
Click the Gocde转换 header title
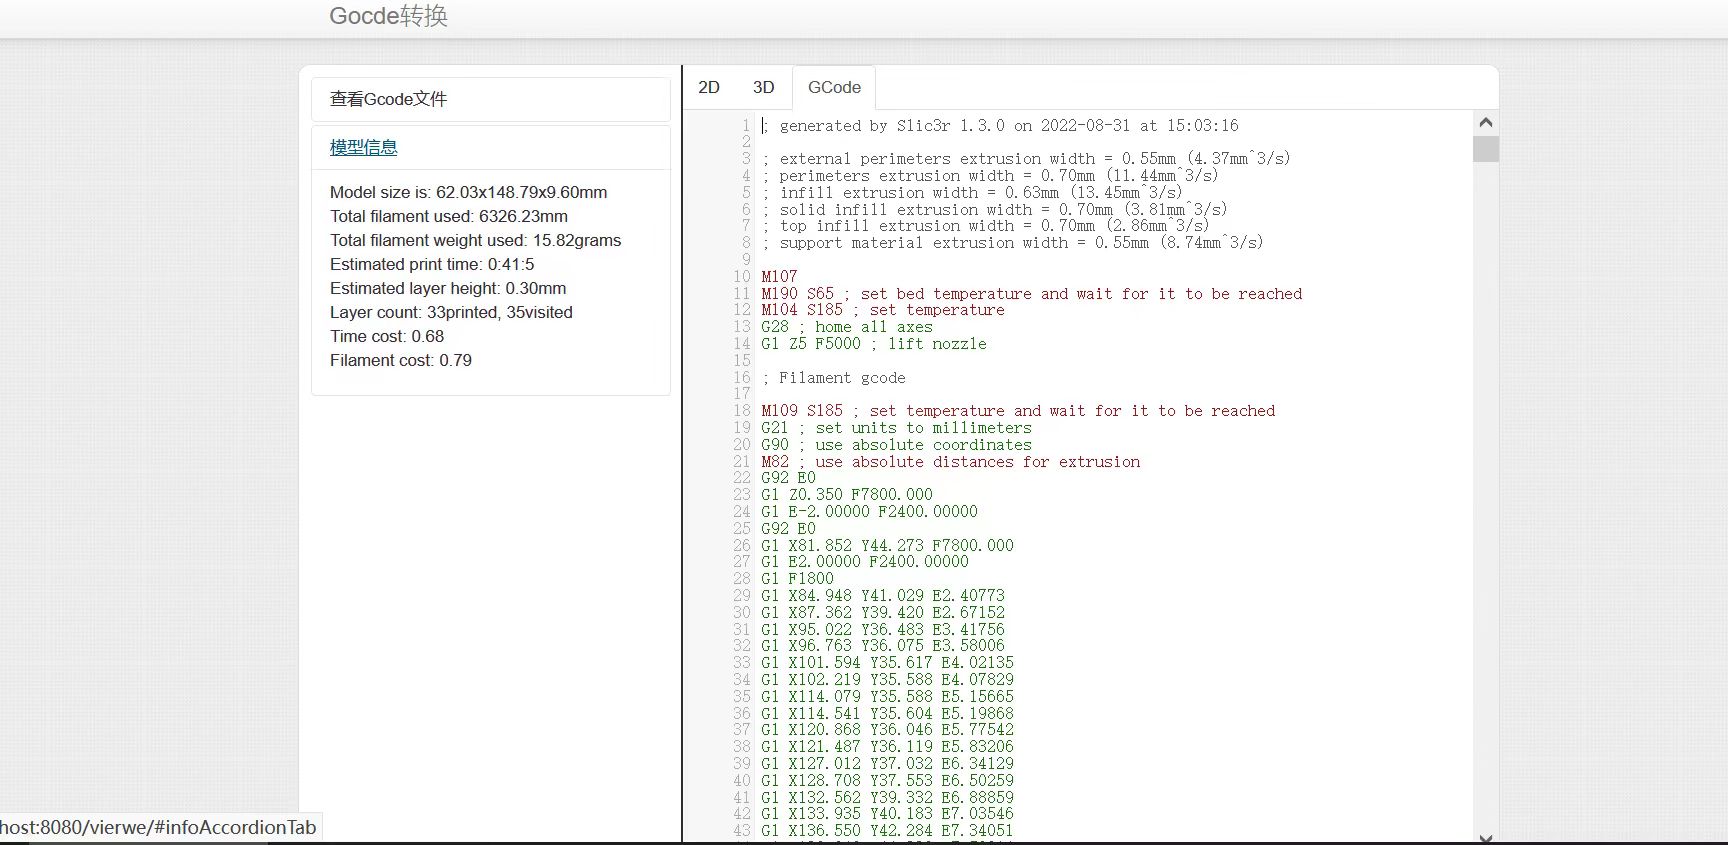pos(388,16)
